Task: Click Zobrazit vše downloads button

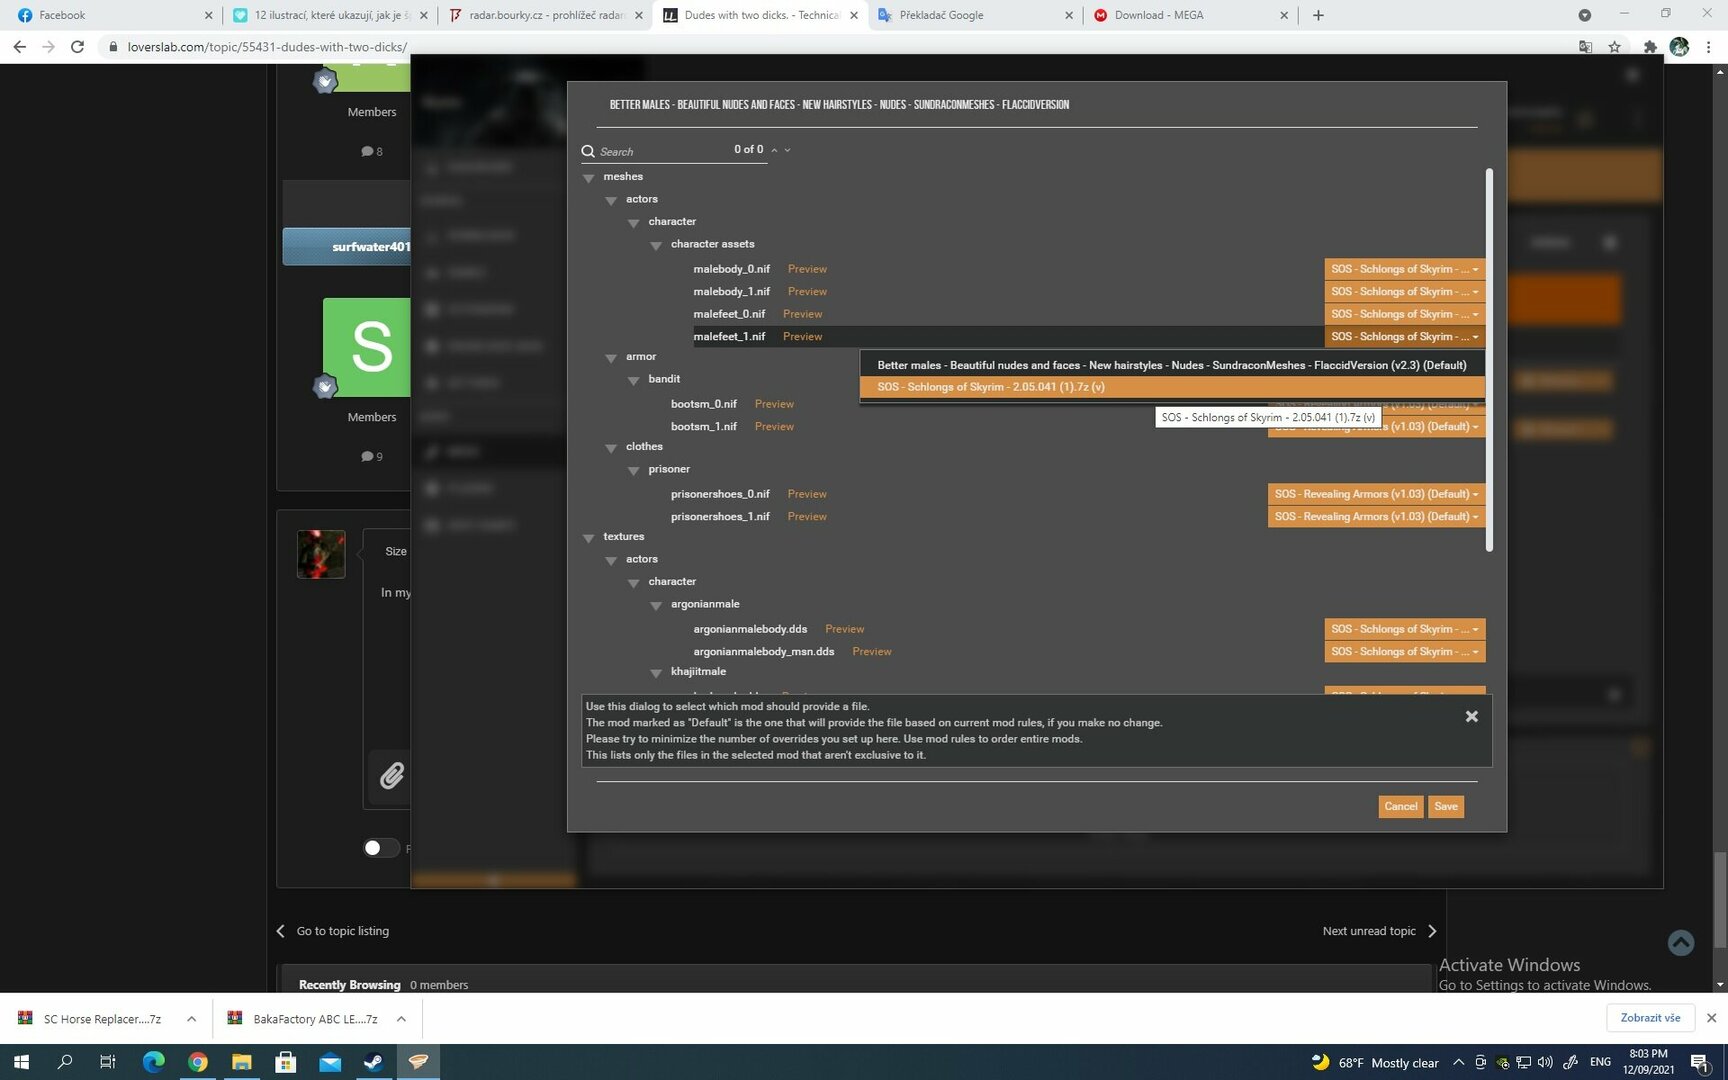Action: tap(1650, 1018)
